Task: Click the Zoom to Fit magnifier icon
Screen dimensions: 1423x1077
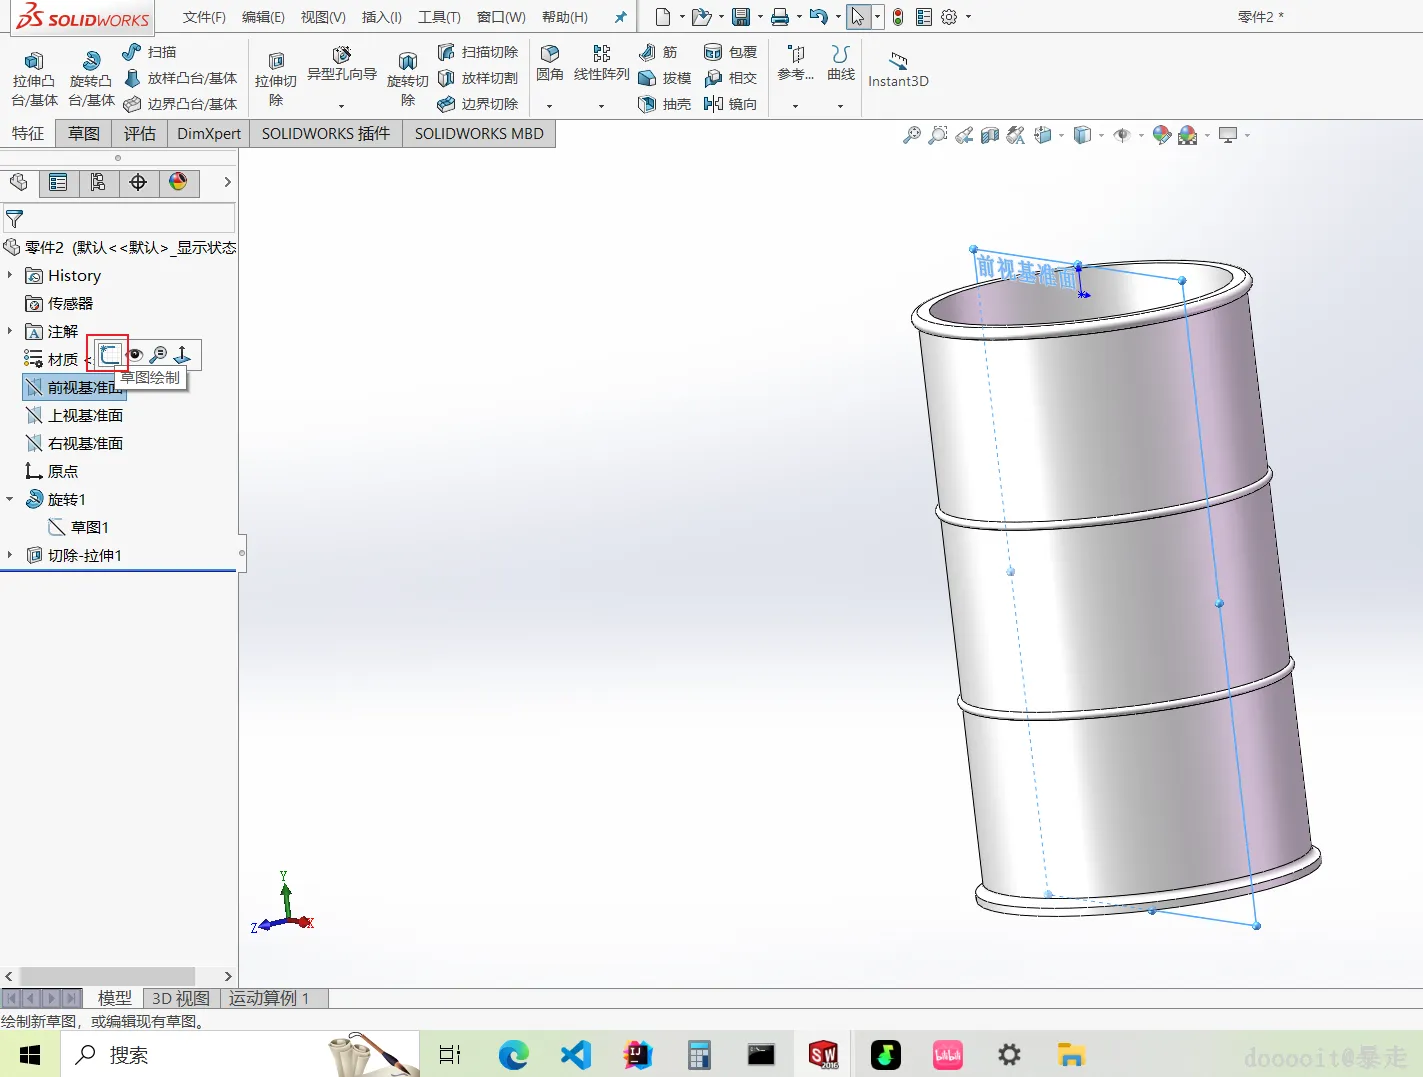Action: click(911, 135)
